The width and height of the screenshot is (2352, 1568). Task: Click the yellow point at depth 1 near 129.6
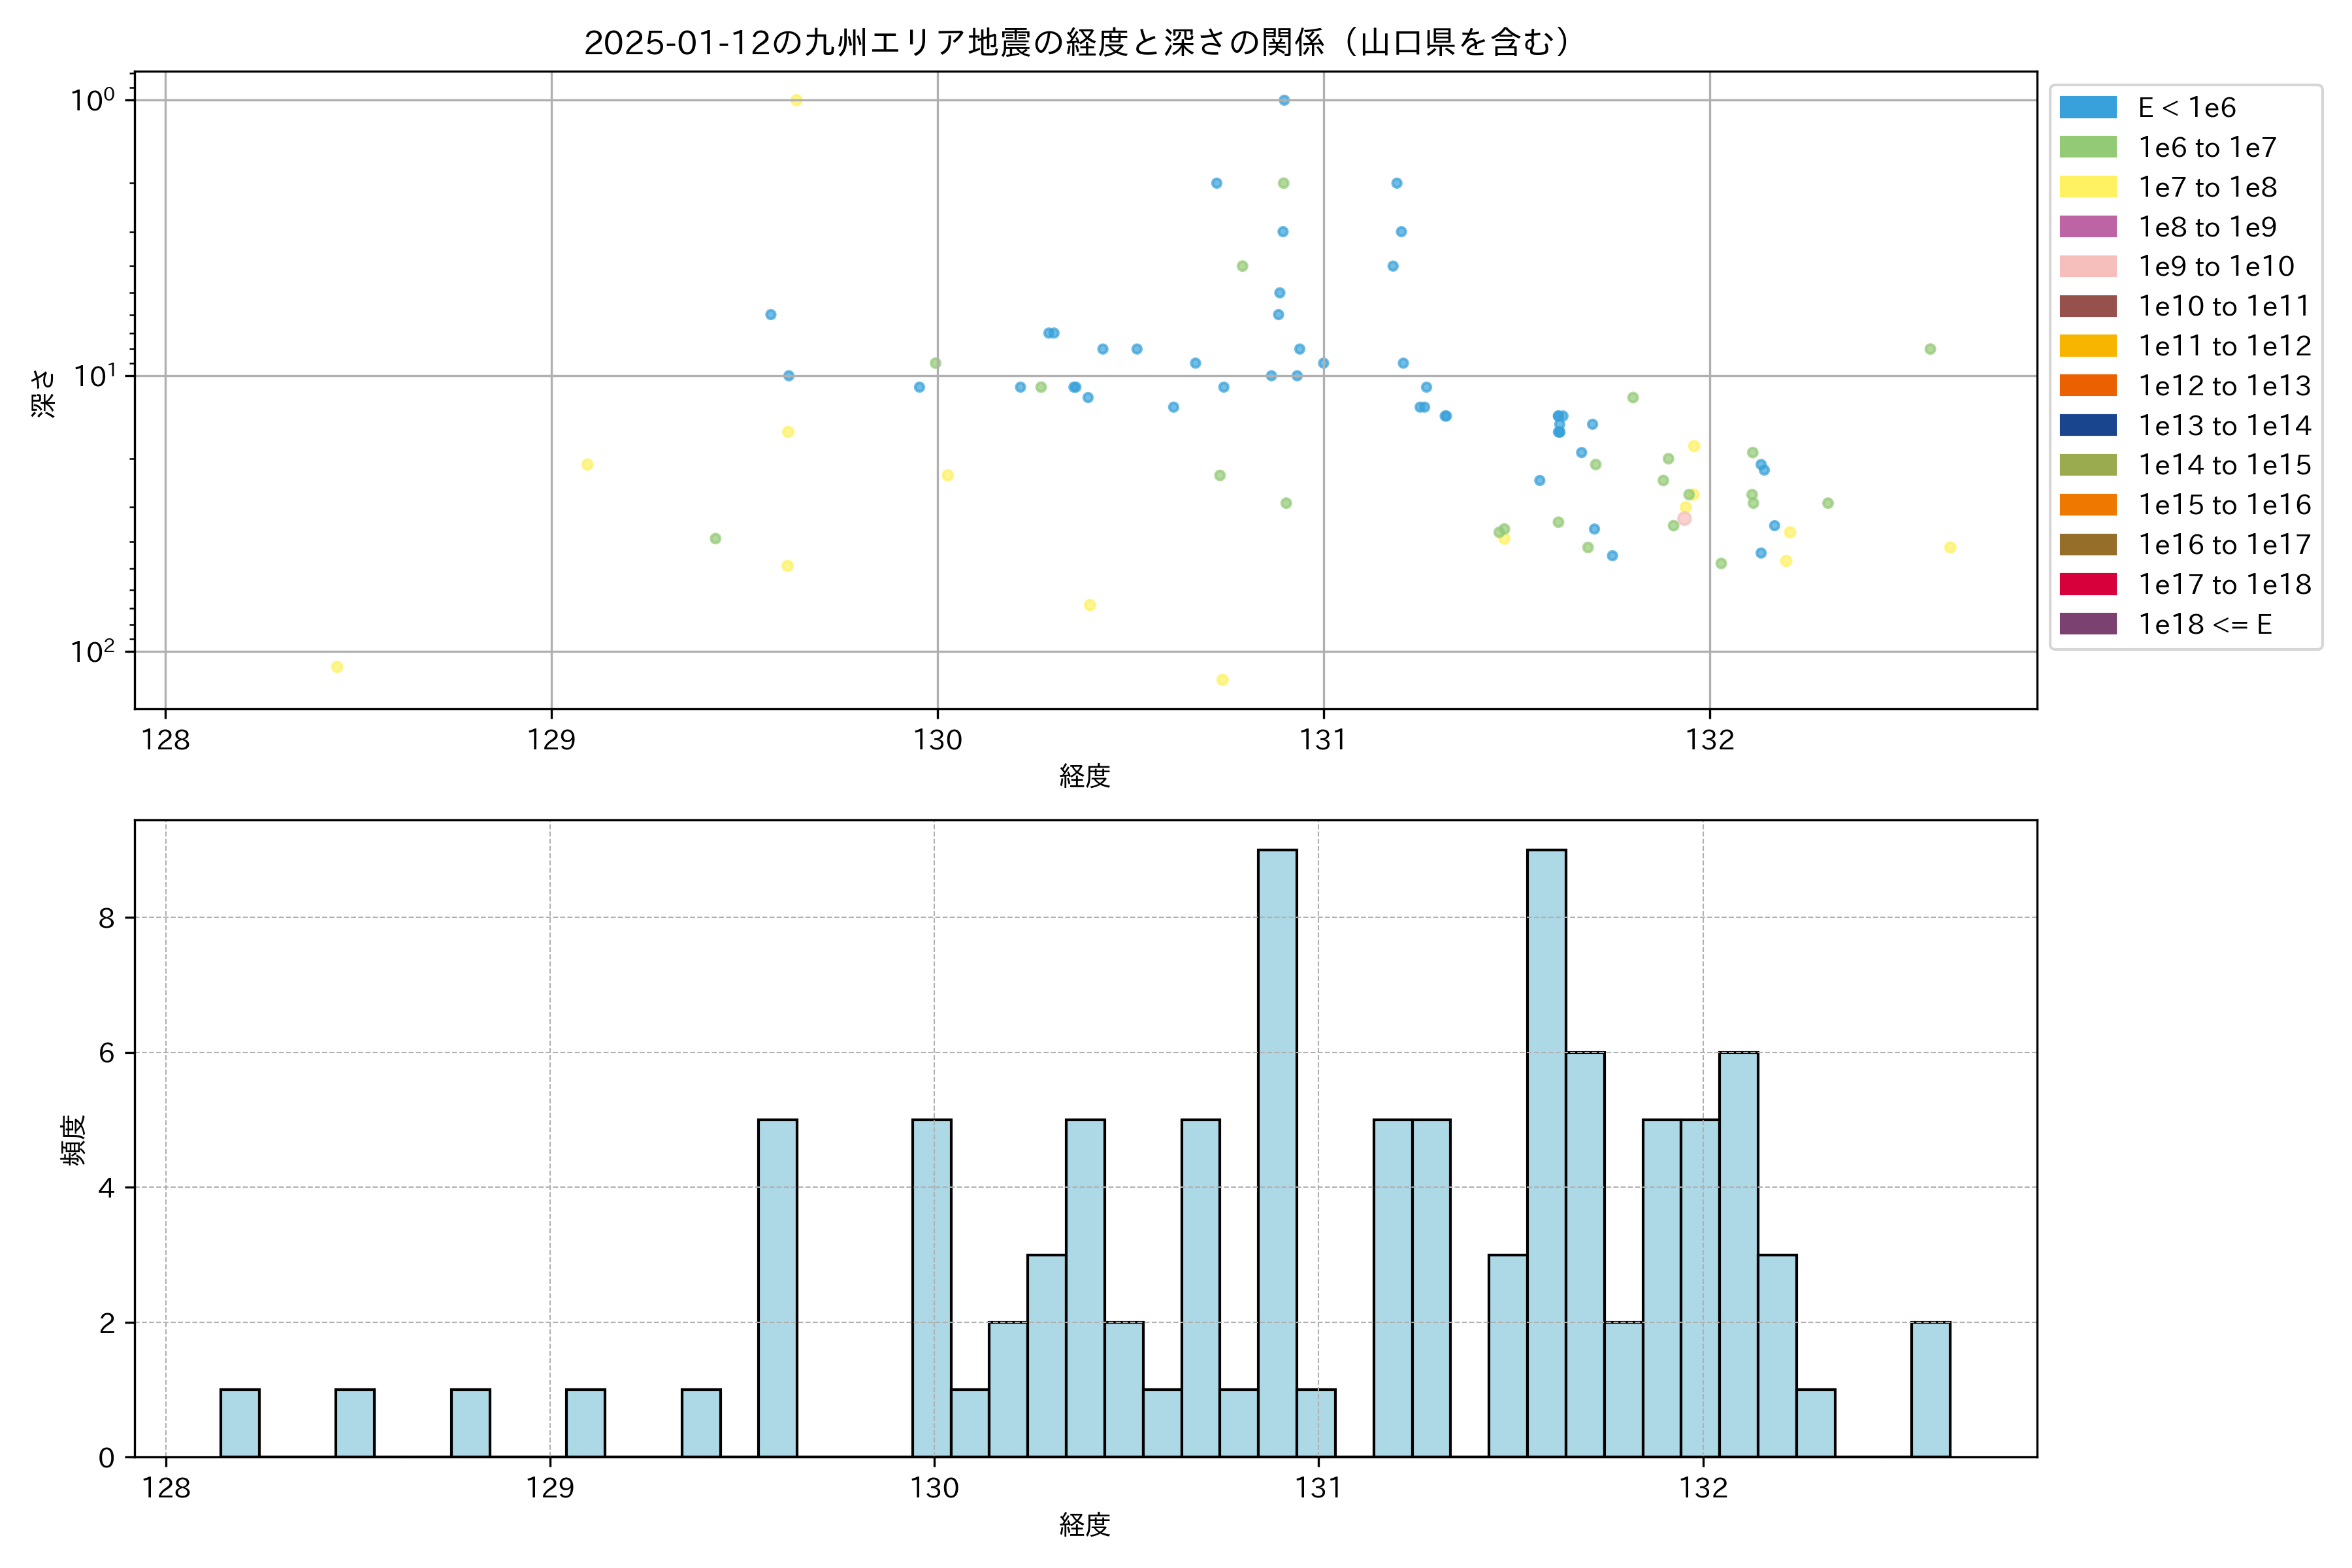click(796, 100)
